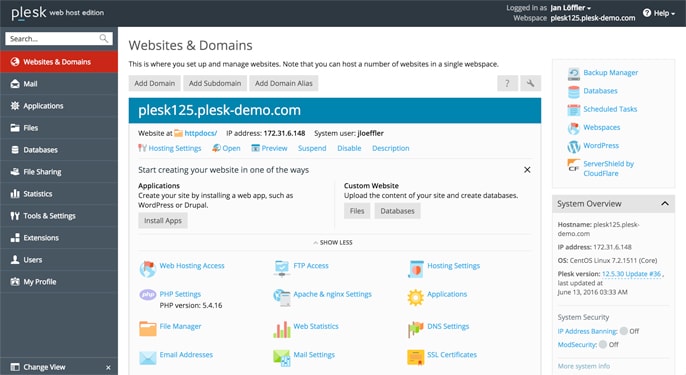Click the Applications gear icon in the grid
Viewport: 686px width, 375px height.
(x=416, y=297)
